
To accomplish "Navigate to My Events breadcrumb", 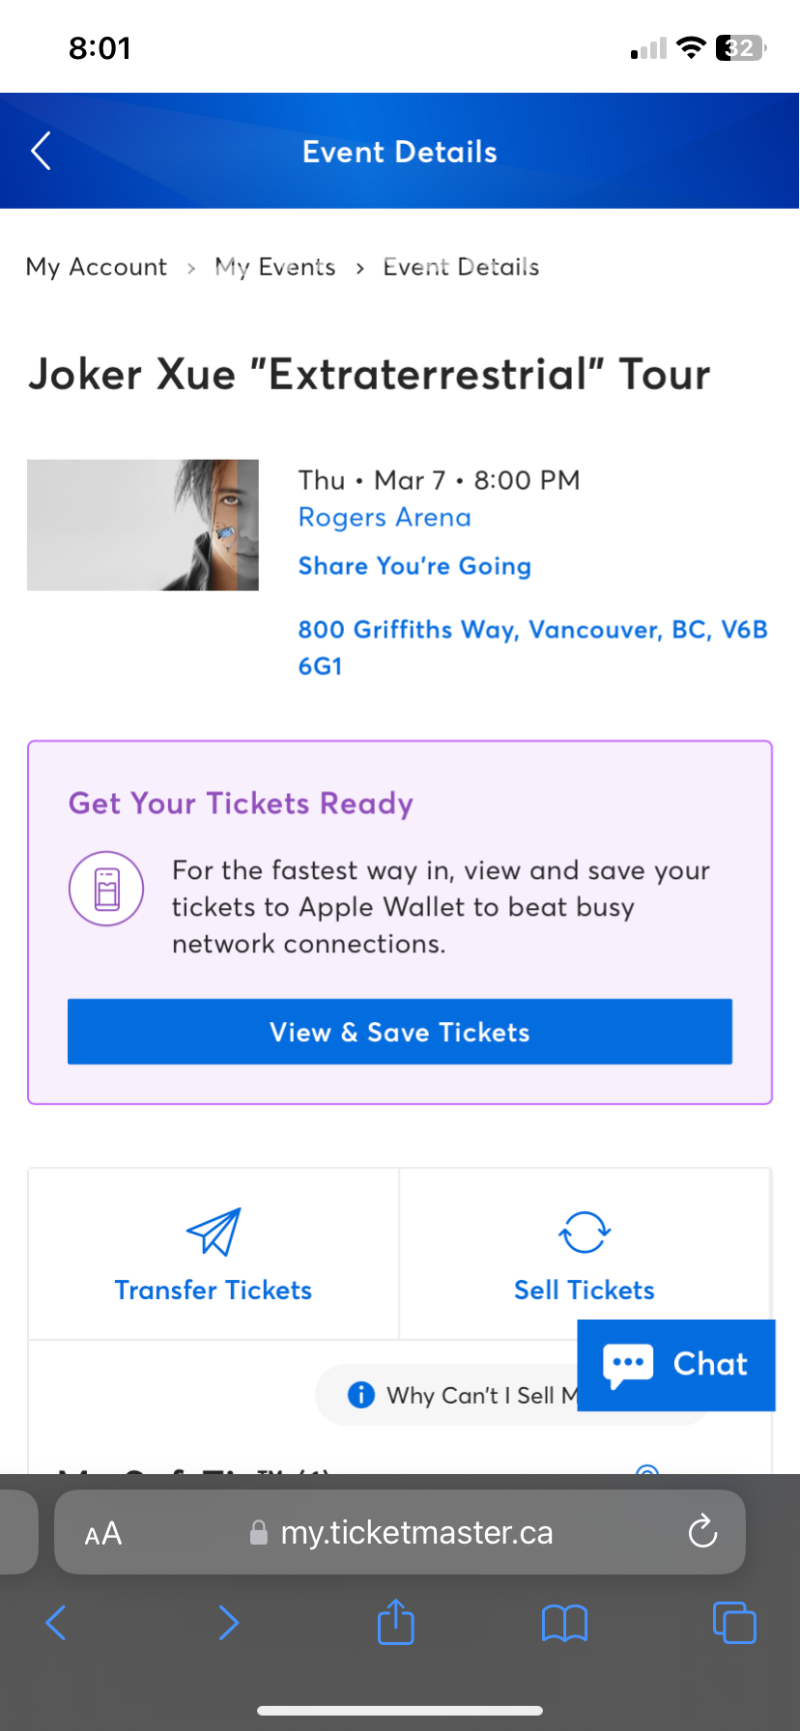I will pos(275,267).
